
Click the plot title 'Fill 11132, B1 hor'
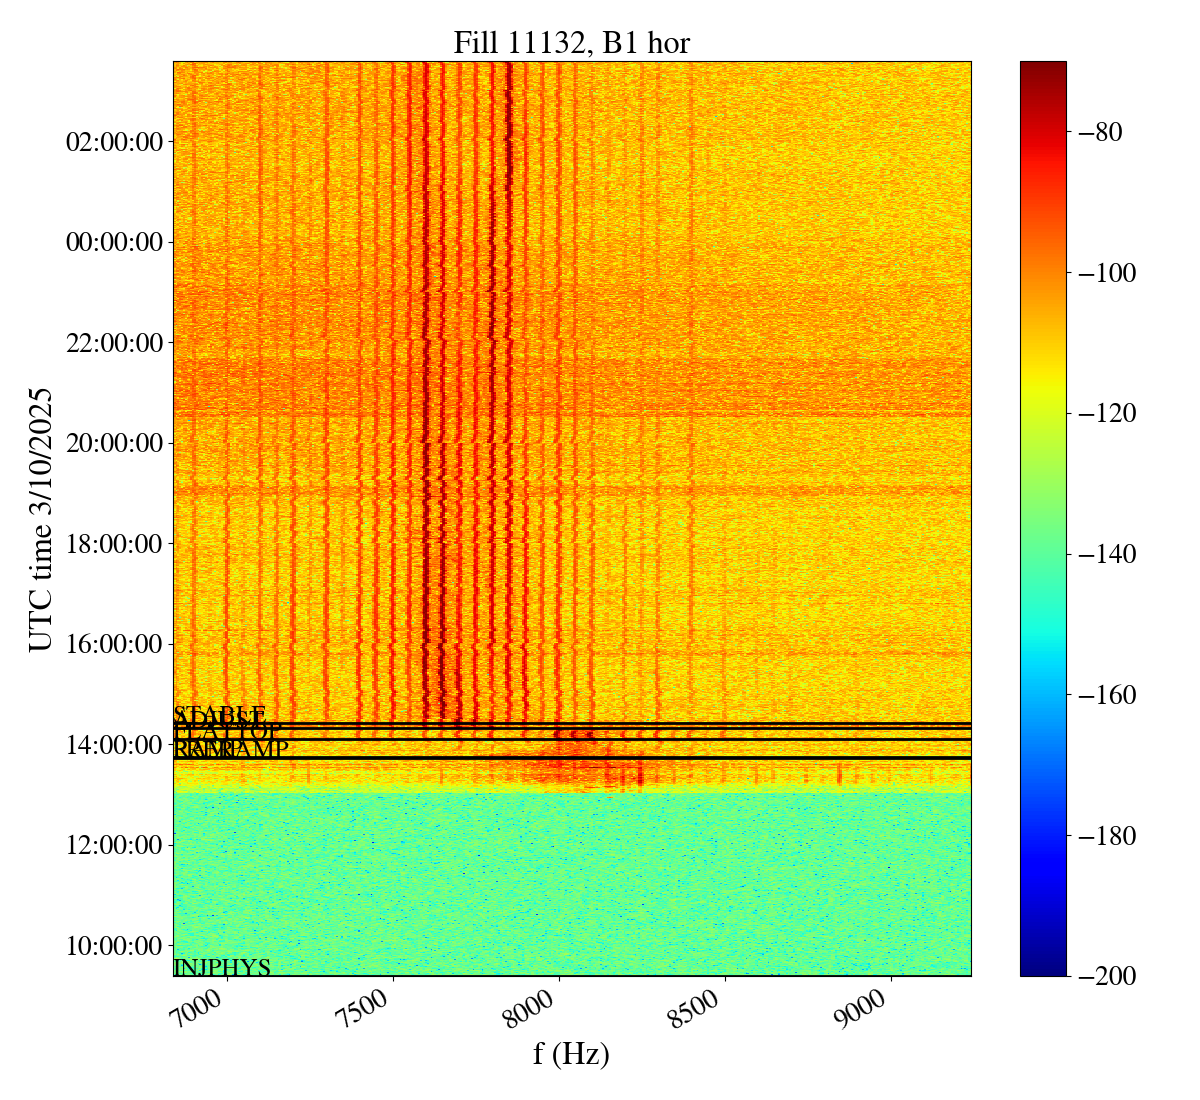[x=571, y=43]
